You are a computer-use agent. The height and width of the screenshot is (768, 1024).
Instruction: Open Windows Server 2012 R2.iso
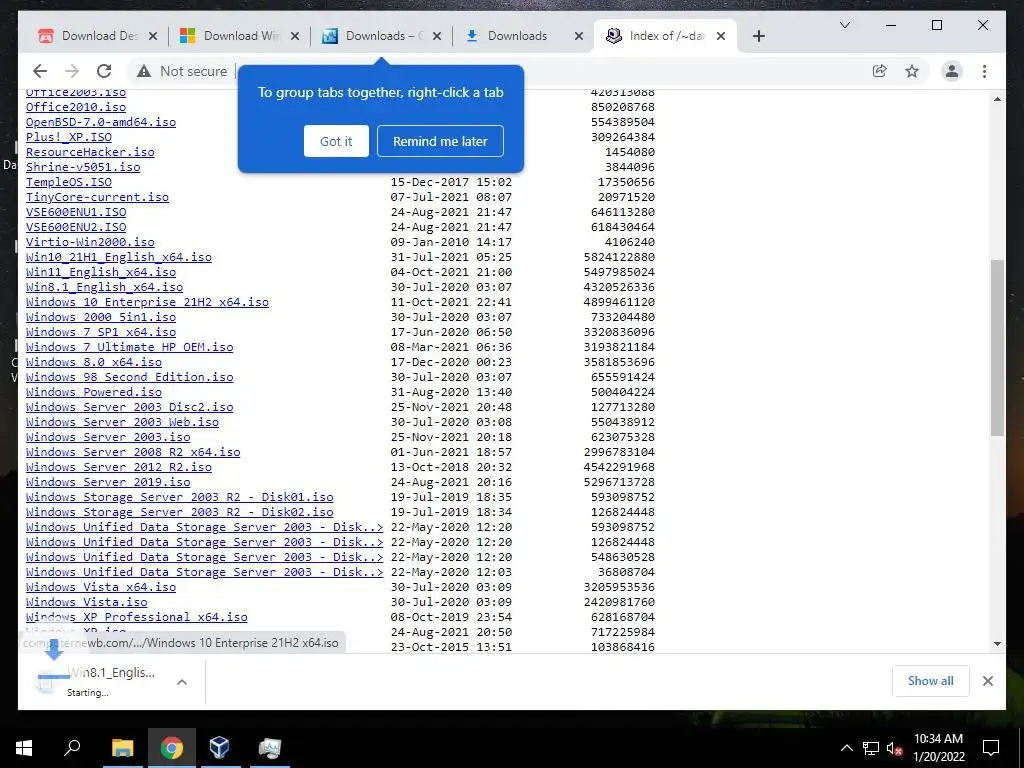[x=119, y=467]
